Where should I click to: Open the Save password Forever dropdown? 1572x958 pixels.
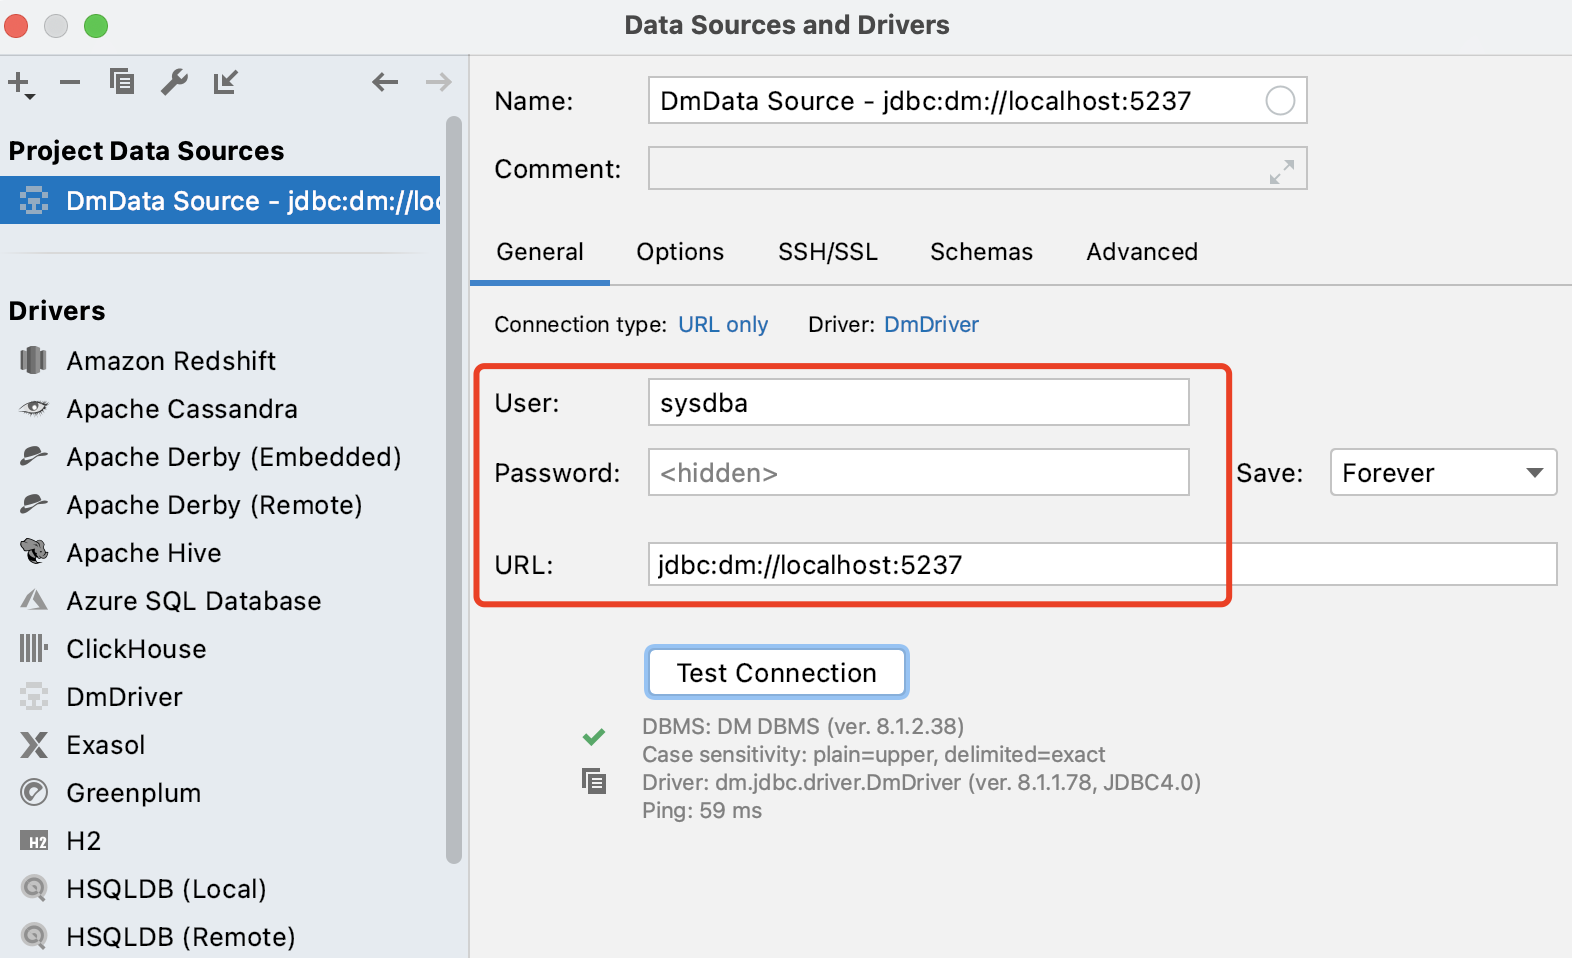tap(1443, 472)
